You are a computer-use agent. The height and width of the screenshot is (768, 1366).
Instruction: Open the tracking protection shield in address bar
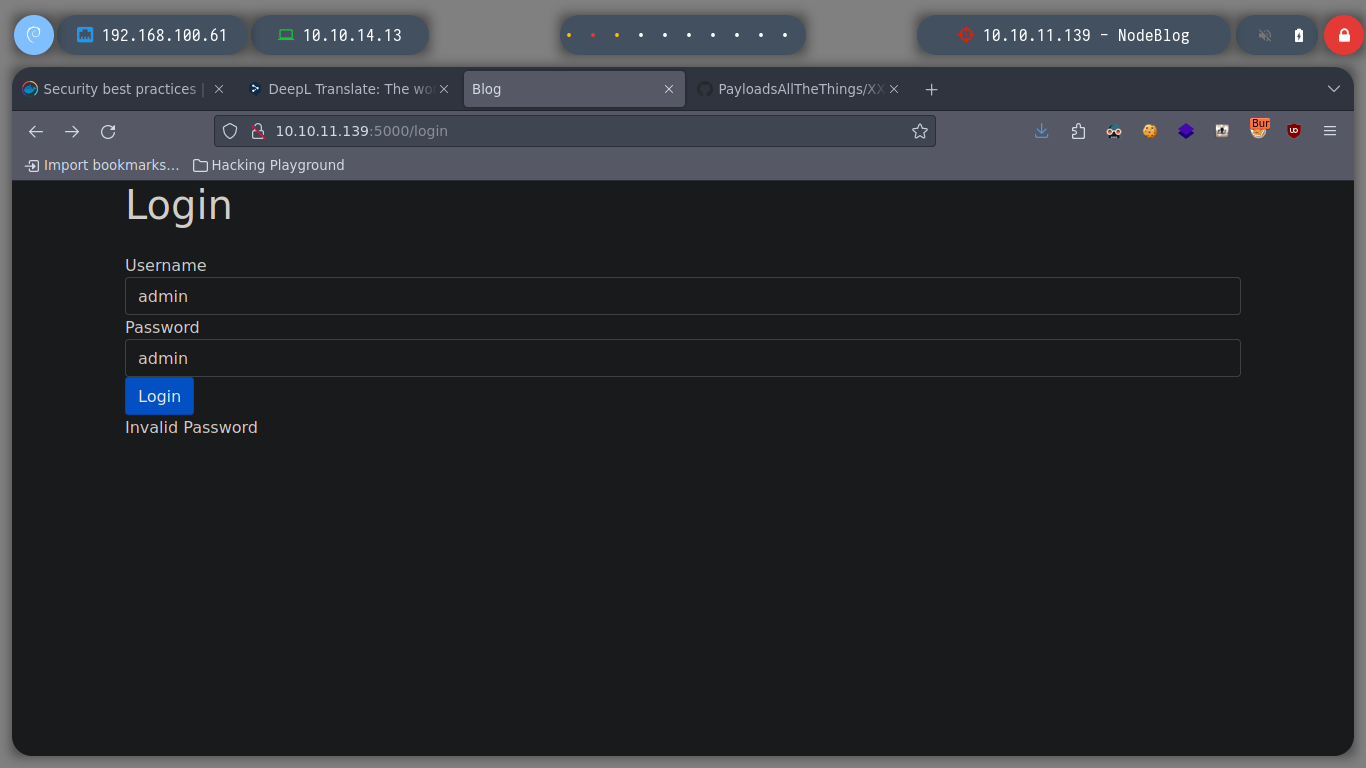point(230,131)
